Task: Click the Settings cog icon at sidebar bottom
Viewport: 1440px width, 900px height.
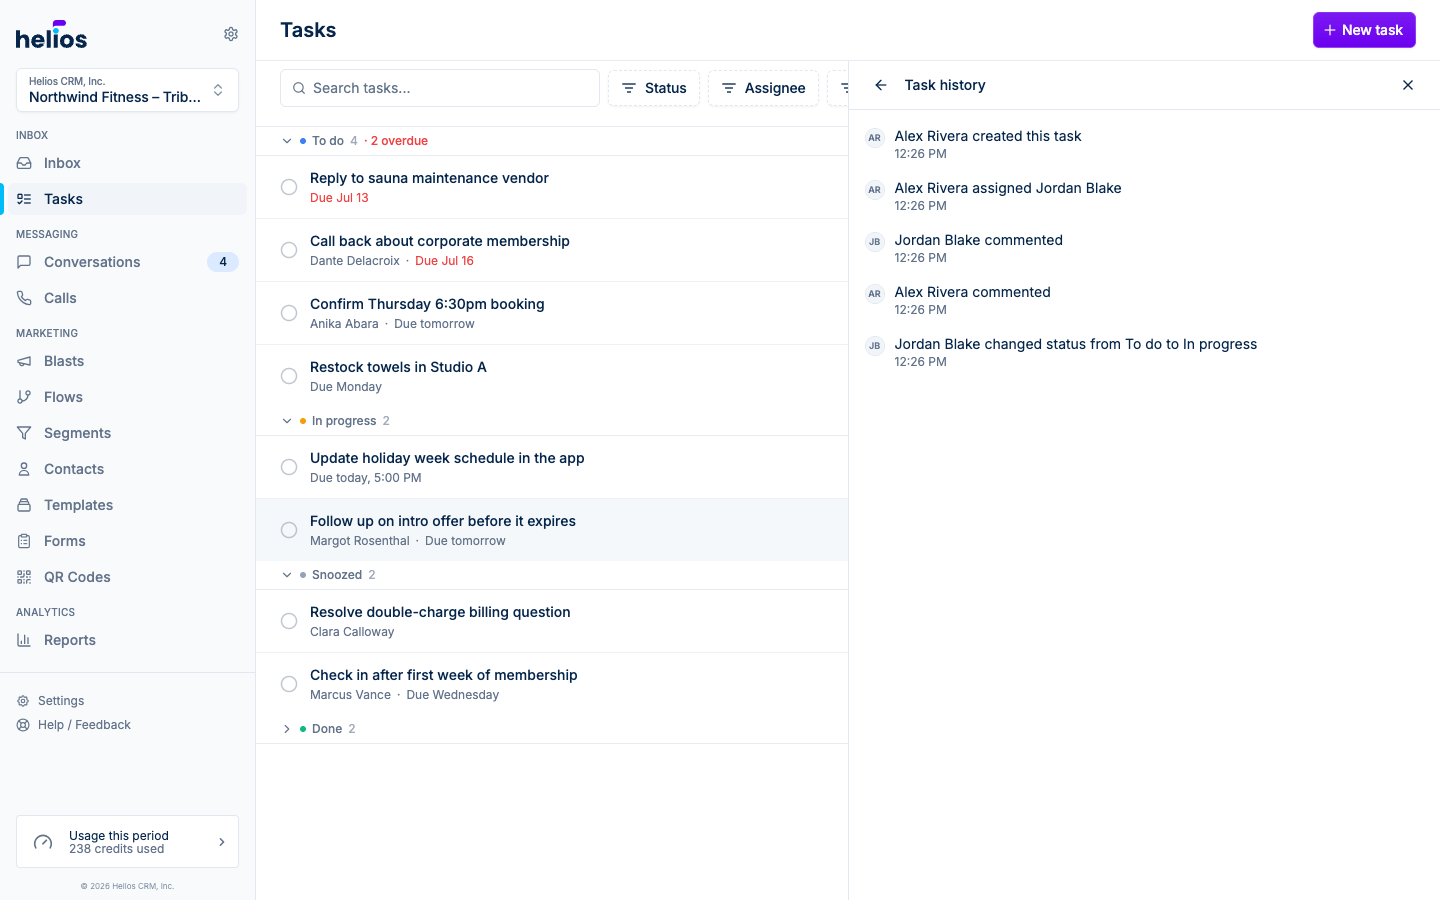Action: [23, 701]
